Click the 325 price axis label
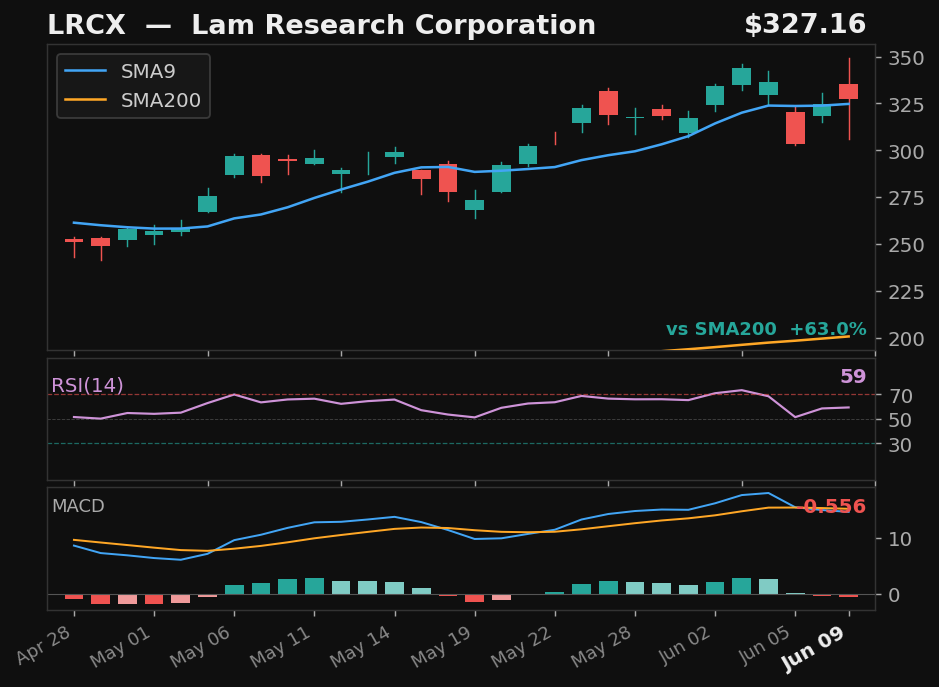This screenshot has height=687, width=939. point(906,105)
